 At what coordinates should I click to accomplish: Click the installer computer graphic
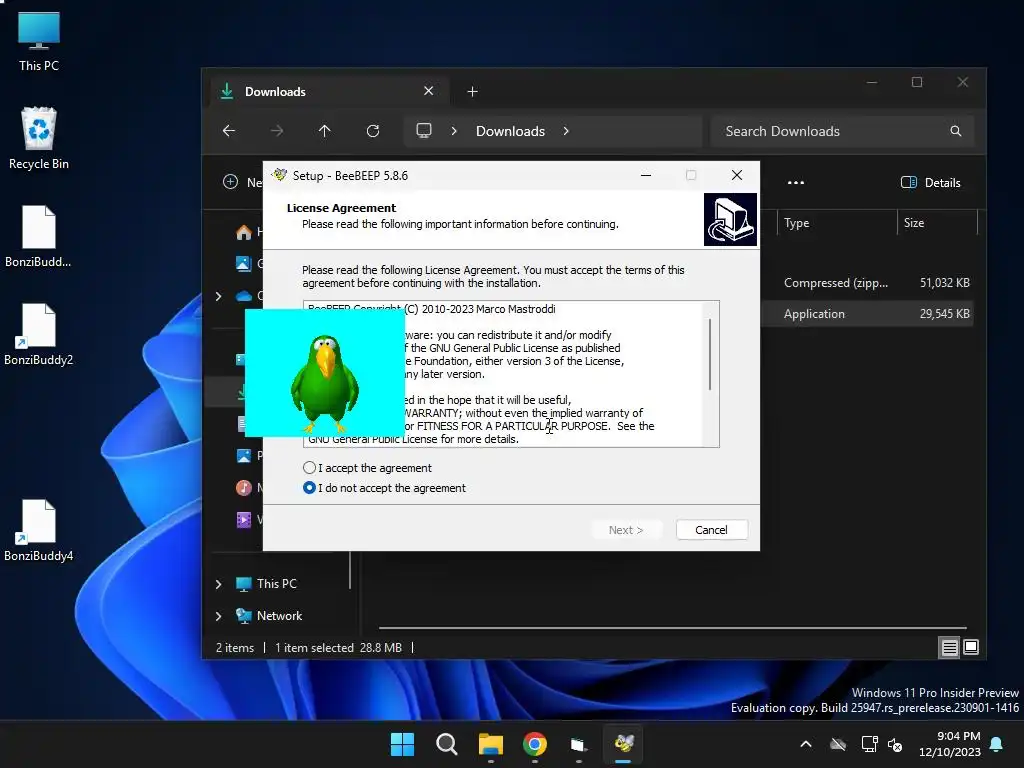(x=730, y=219)
